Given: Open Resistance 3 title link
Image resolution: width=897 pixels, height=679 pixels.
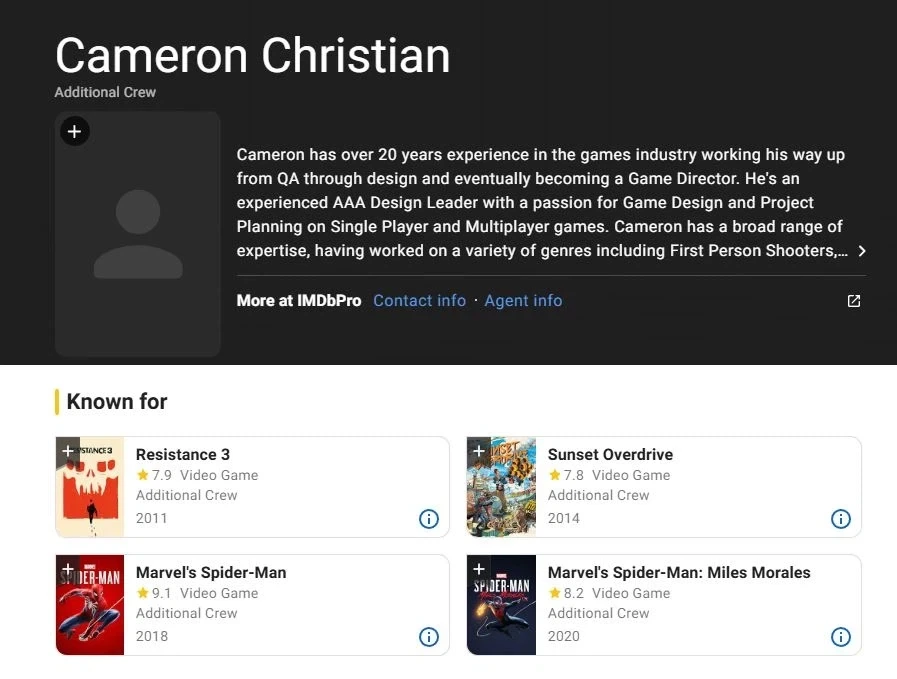Looking at the screenshot, I should click(182, 454).
